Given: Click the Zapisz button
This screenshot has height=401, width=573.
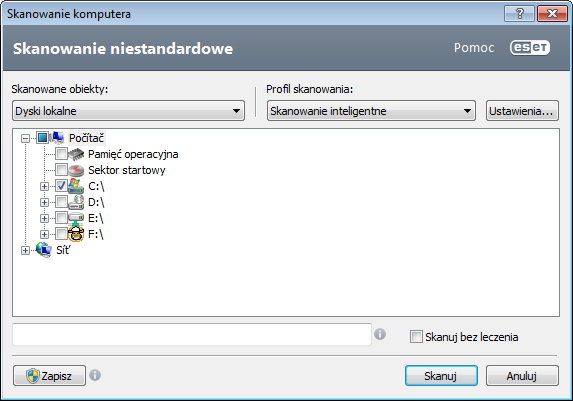Looking at the screenshot, I should pyautogui.click(x=49, y=375).
